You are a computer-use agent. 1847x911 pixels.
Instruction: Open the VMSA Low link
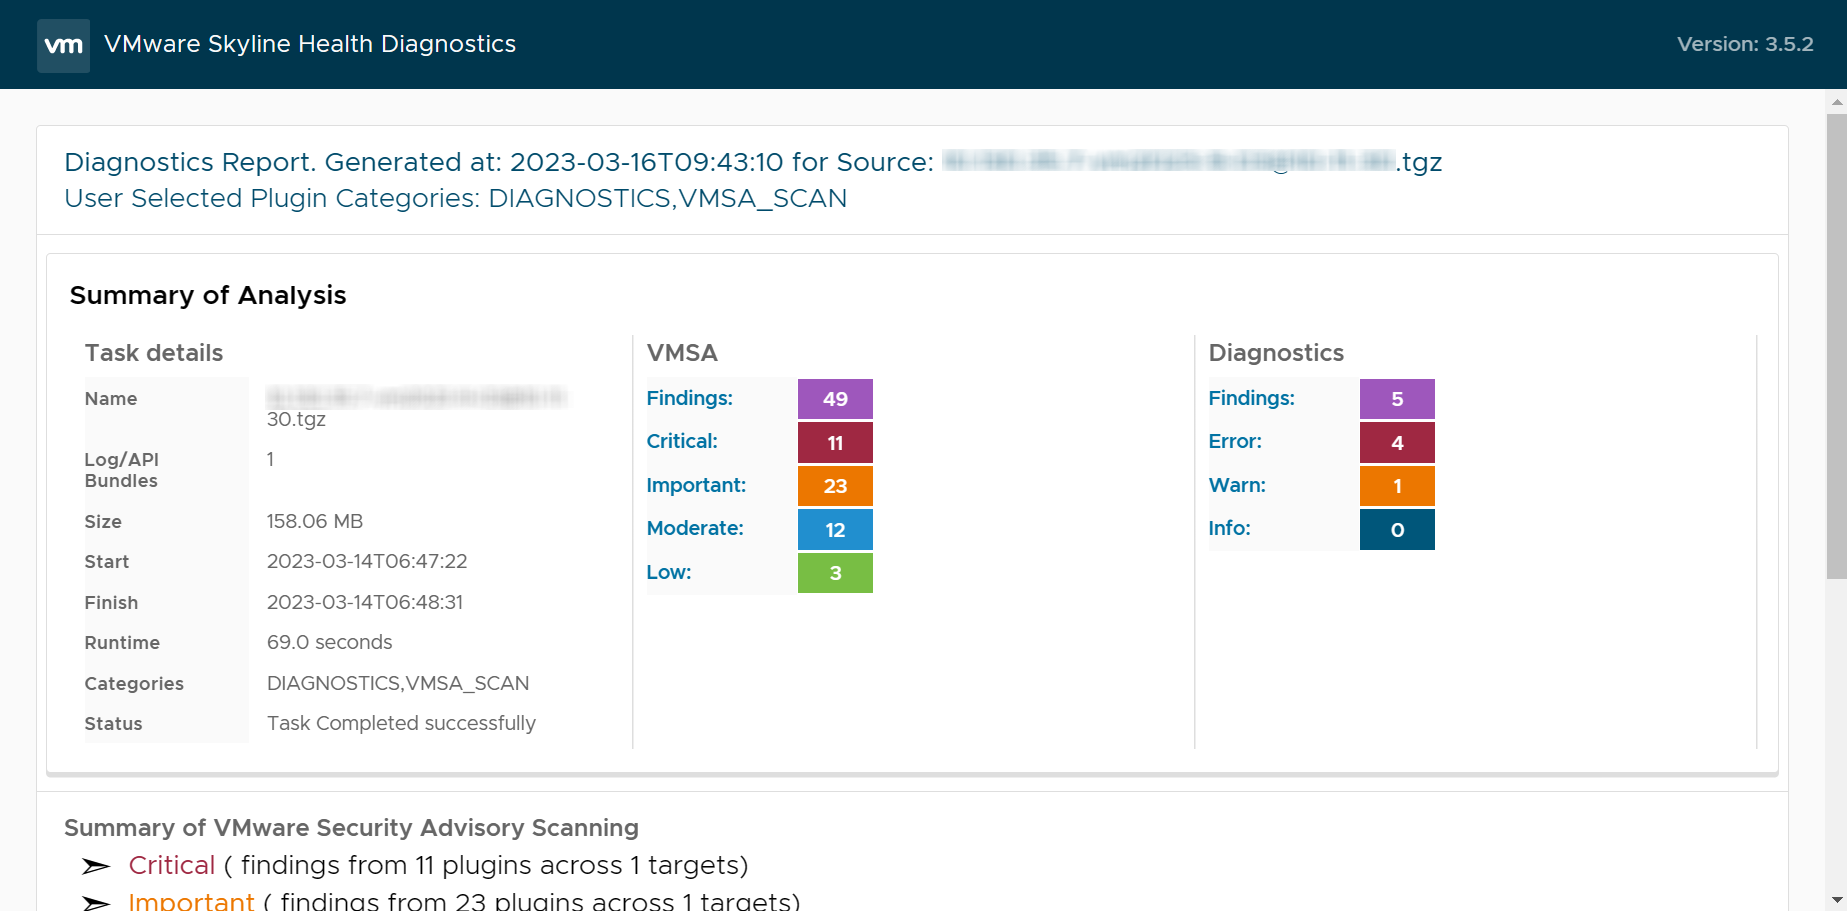click(x=669, y=572)
